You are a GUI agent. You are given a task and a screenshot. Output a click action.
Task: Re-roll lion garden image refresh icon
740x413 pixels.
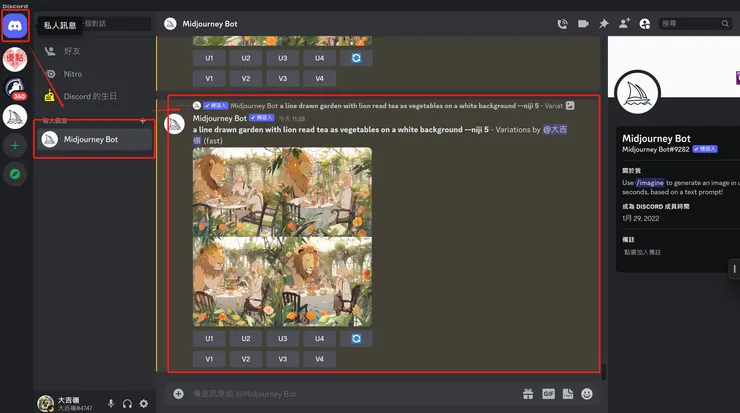click(x=356, y=338)
